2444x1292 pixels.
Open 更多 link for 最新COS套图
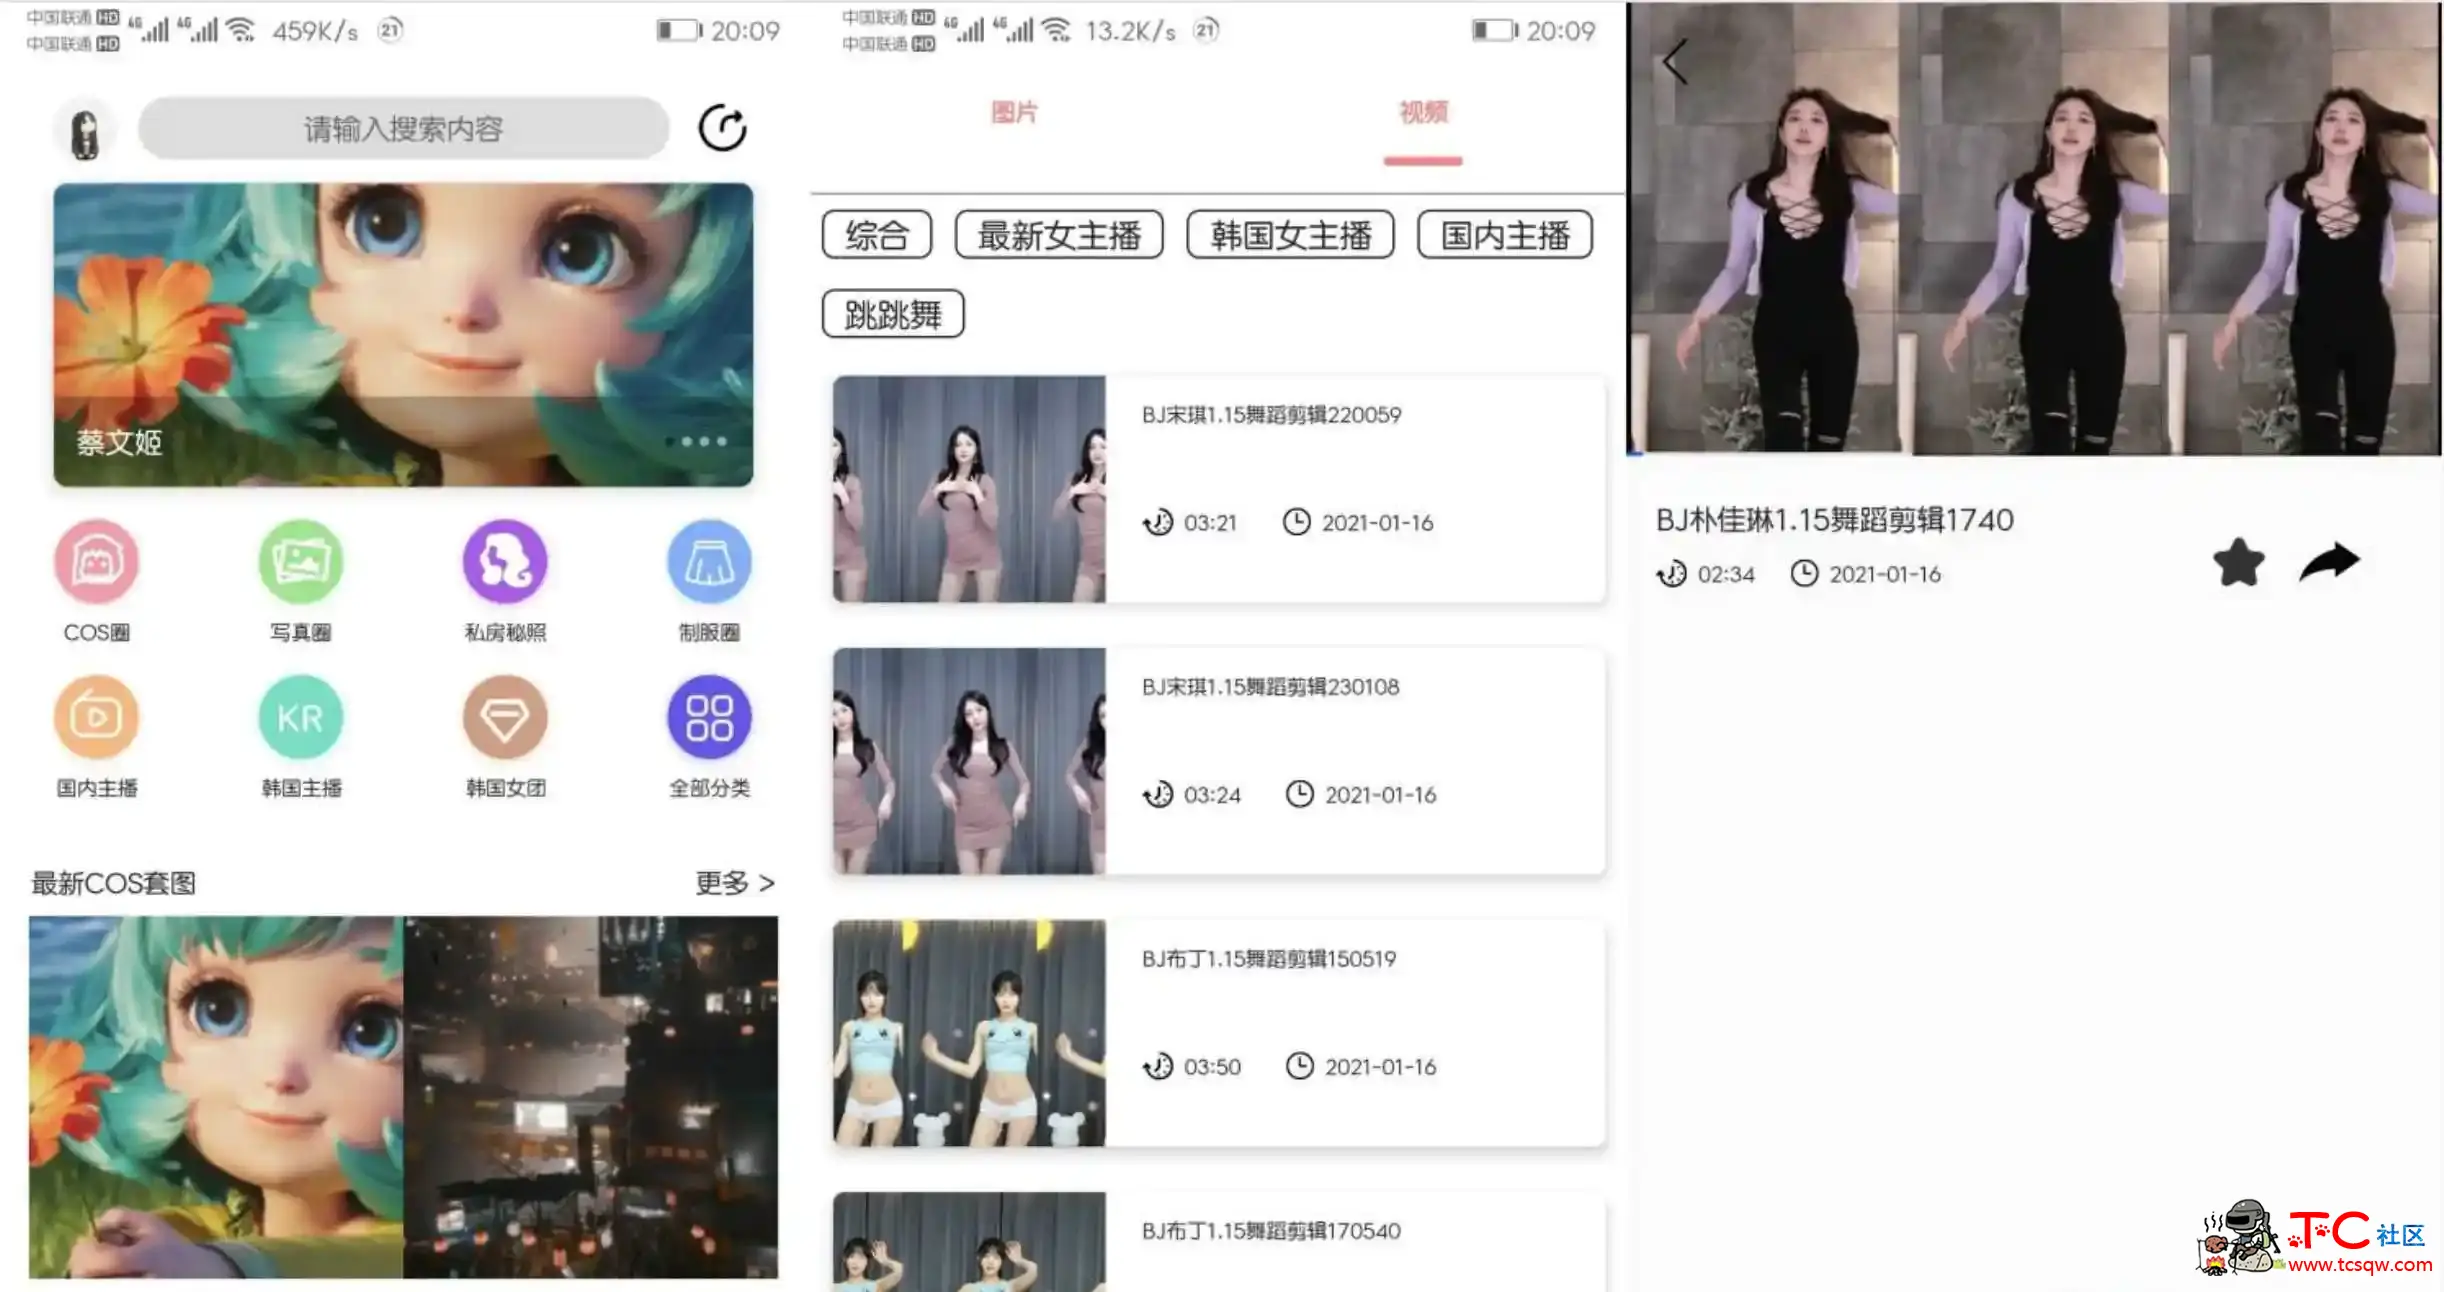point(735,883)
